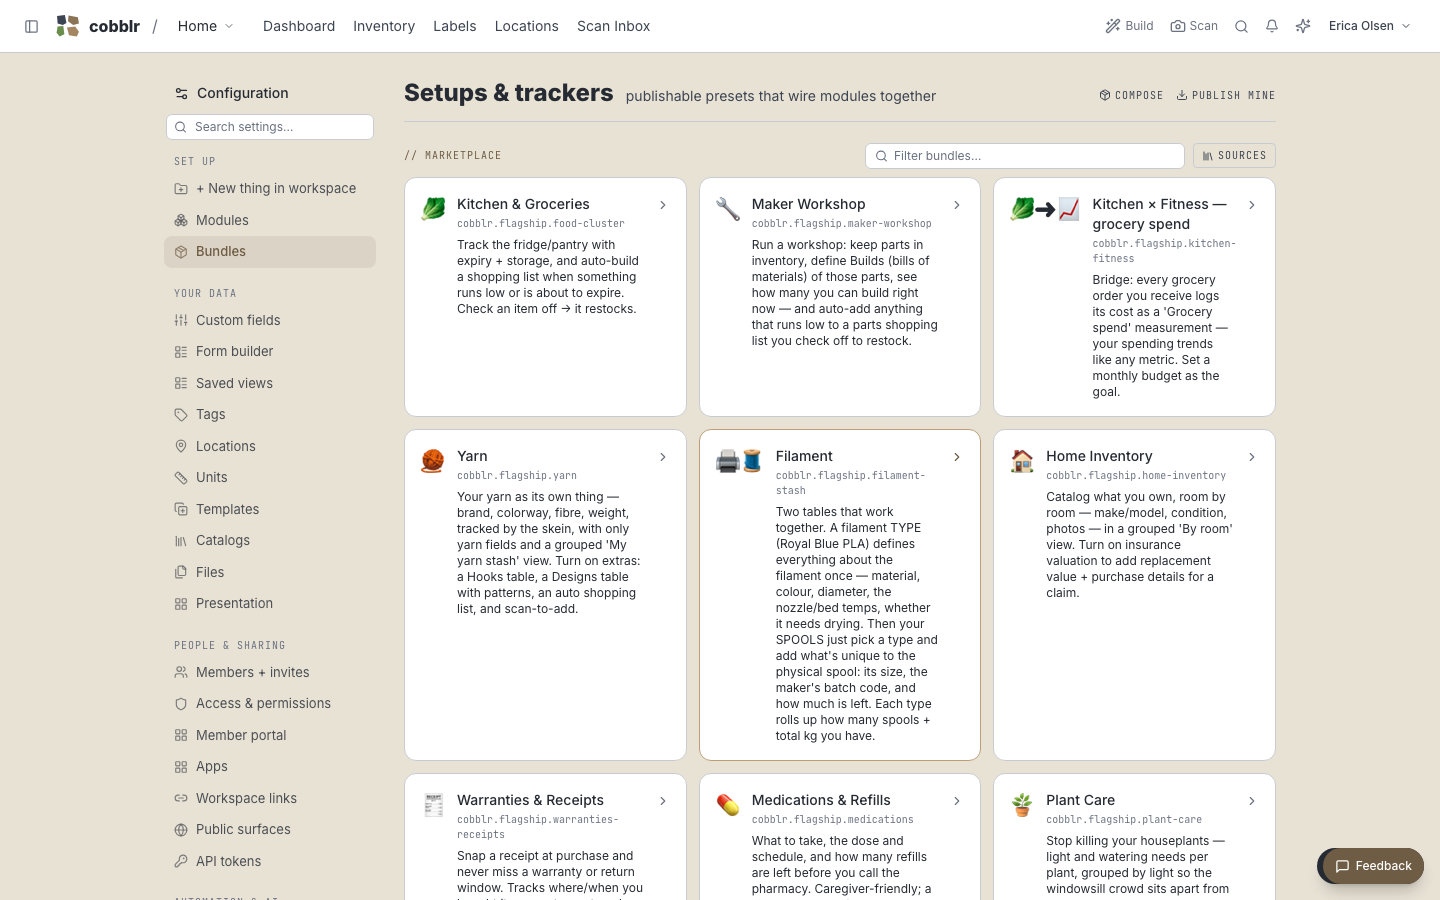Screen dimensions: 1440x900
Task: Open Catalogs settings
Action: [270, 540]
